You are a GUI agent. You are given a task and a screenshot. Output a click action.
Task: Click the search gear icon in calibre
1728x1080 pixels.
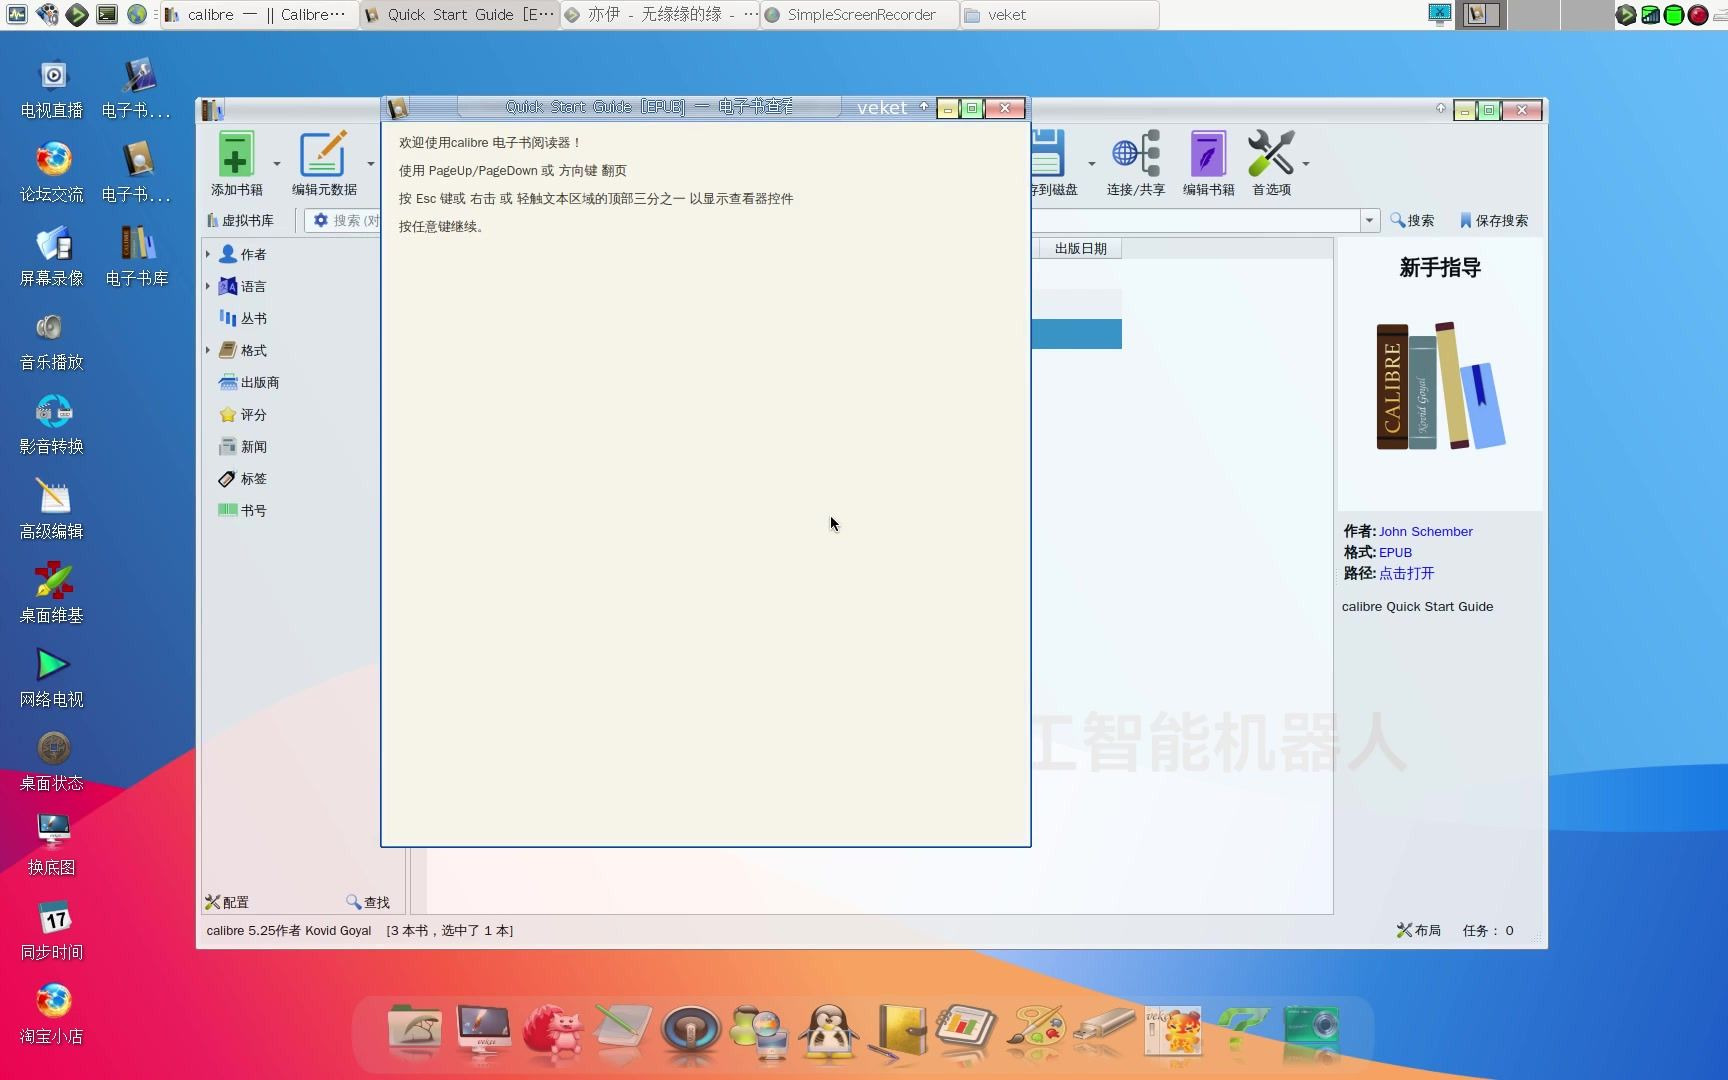pyautogui.click(x=321, y=220)
